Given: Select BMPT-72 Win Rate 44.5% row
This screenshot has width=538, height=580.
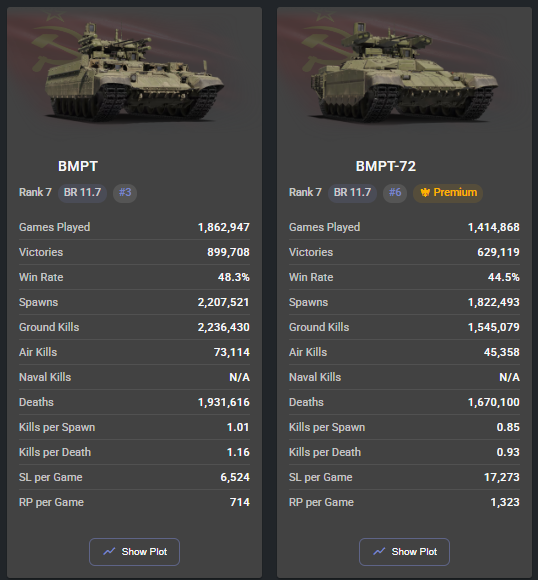Looking at the screenshot, I should 404,277.
